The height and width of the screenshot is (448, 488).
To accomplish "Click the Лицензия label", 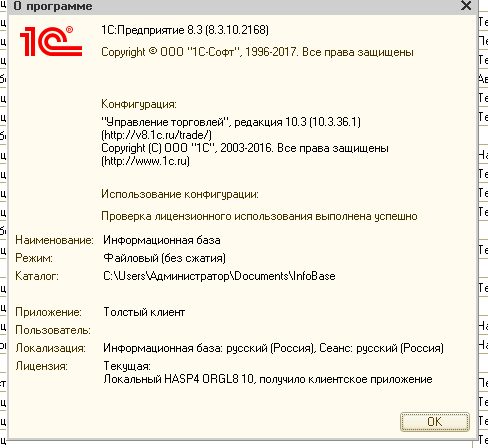I will pos(42,366).
